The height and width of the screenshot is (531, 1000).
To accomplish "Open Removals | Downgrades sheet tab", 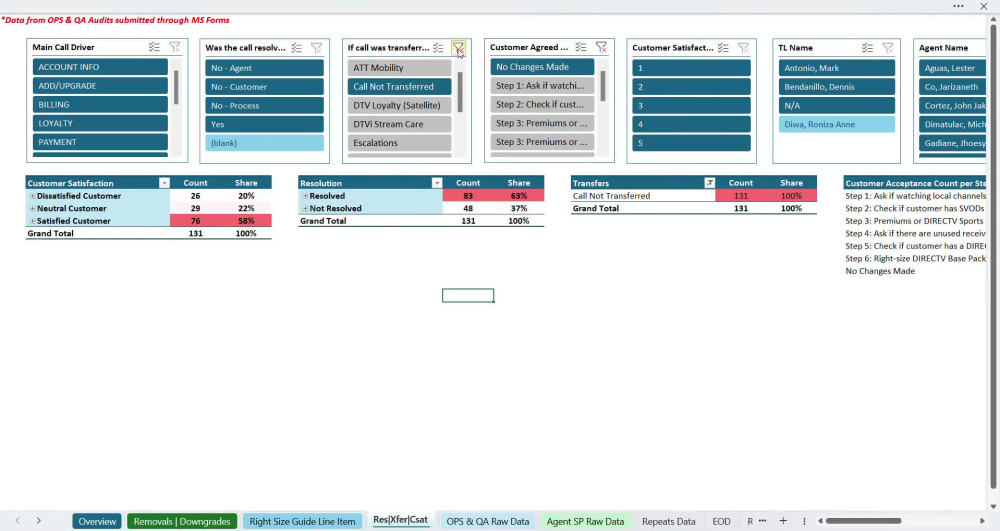I will click(182, 521).
